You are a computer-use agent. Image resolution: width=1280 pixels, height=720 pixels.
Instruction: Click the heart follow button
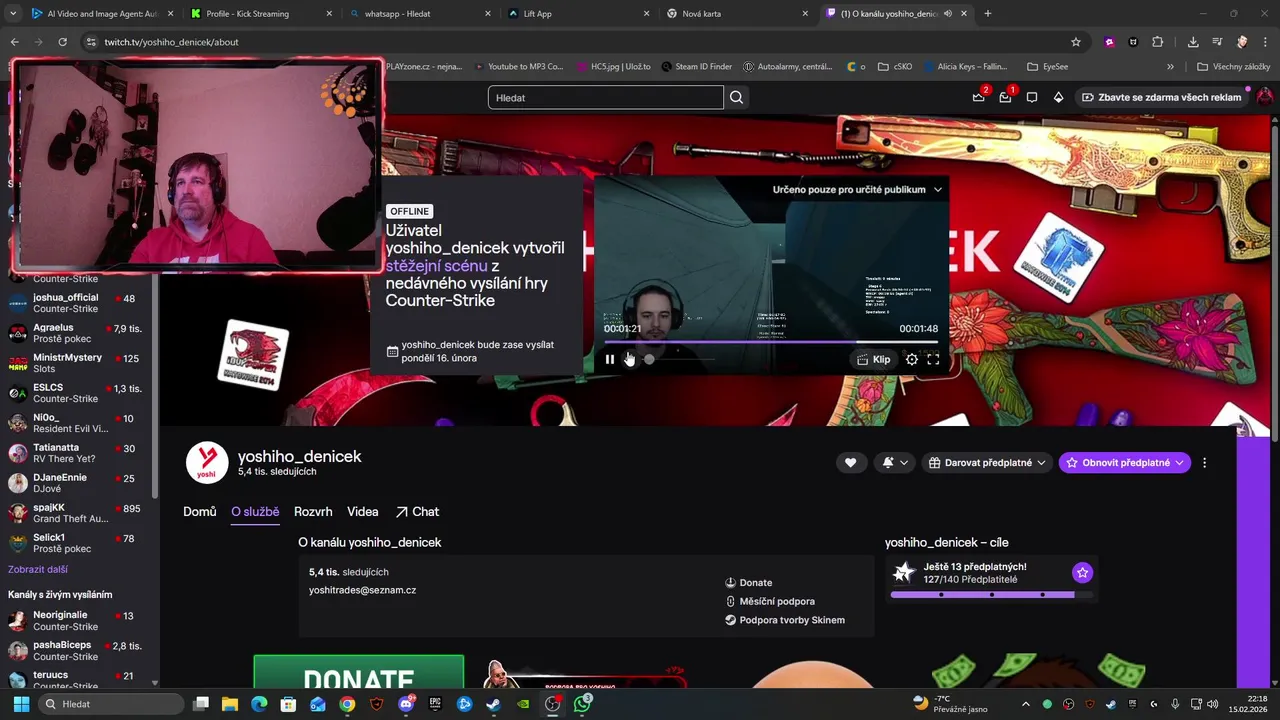click(x=850, y=462)
